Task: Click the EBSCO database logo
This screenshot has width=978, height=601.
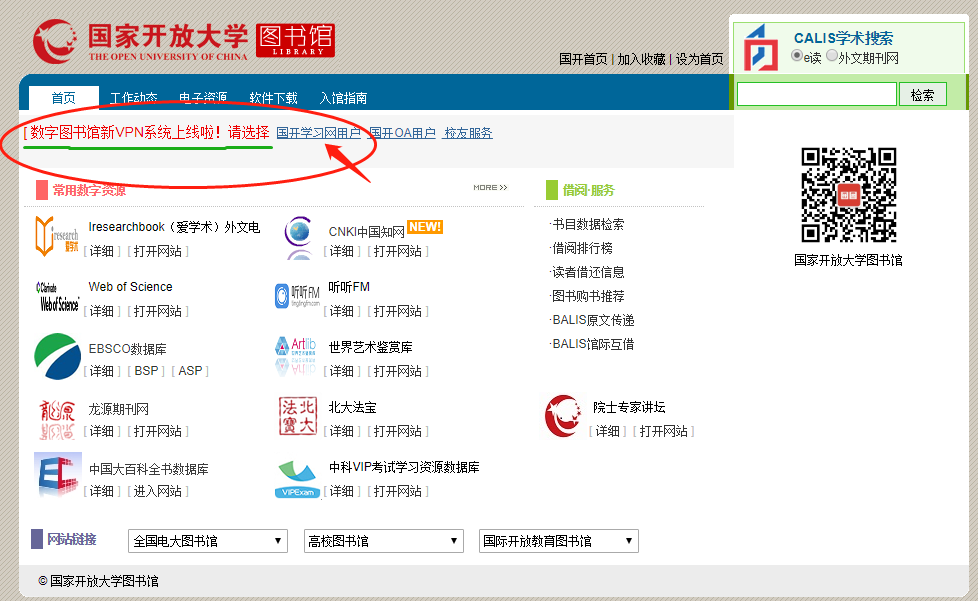Action: 57,357
